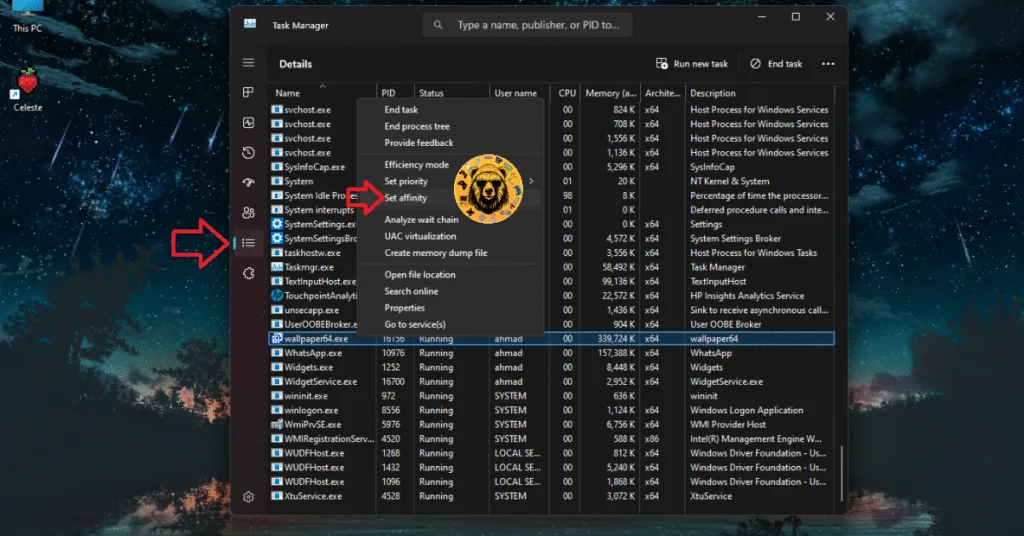This screenshot has height=536, width=1024.
Task: Click the SystemSettings.exe gear process icon
Action: coord(277,224)
